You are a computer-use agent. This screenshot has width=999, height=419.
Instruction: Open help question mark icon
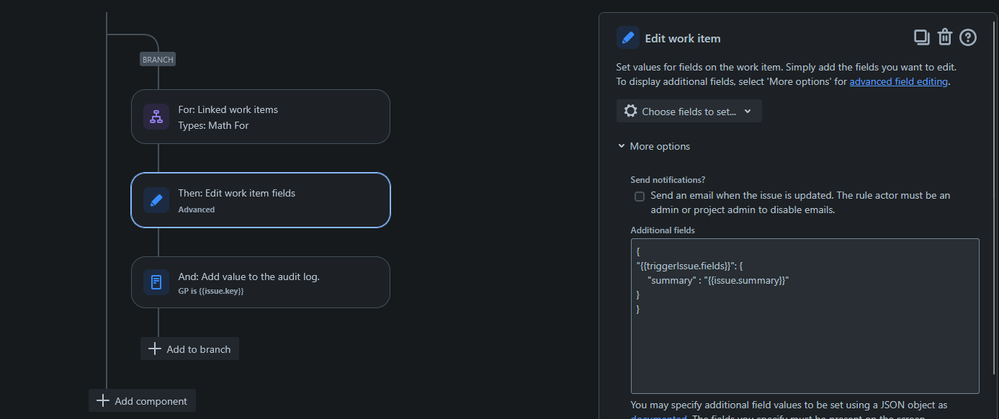tap(968, 38)
